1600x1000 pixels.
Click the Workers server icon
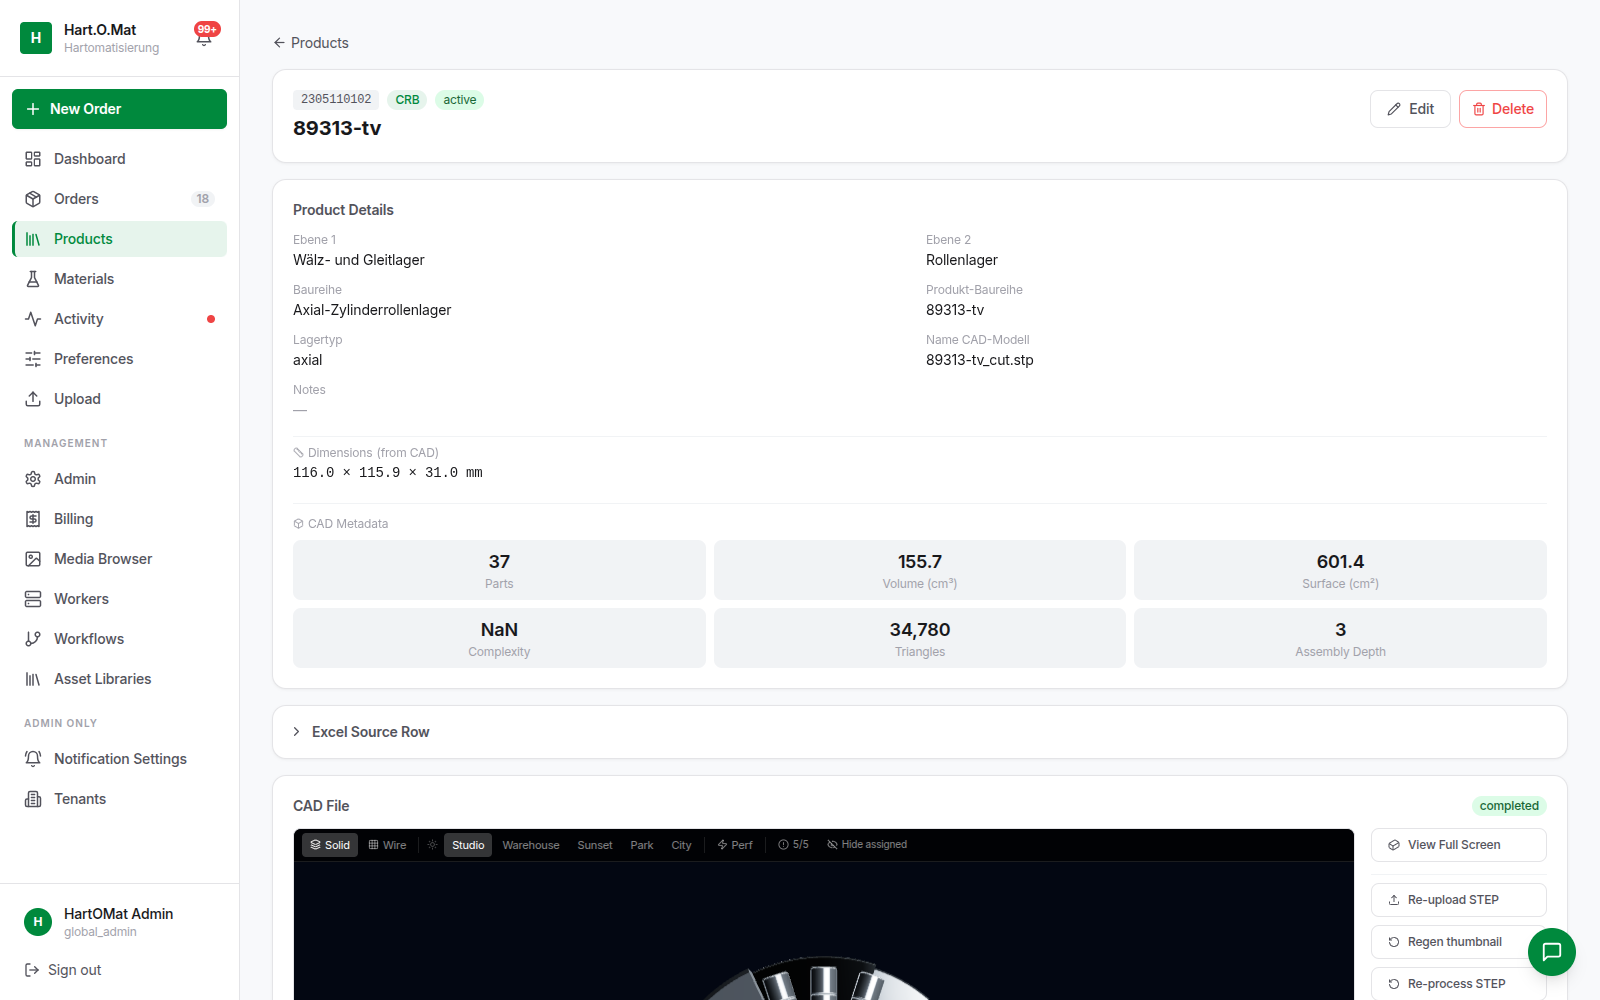click(x=33, y=599)
